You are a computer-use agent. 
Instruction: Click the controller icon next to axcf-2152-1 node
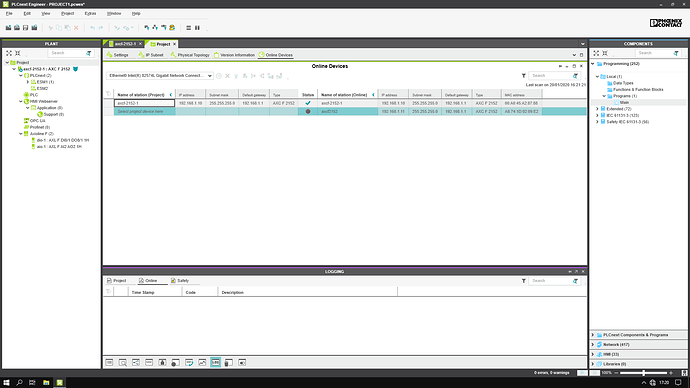pyautogui.click(x=20, y=69)
